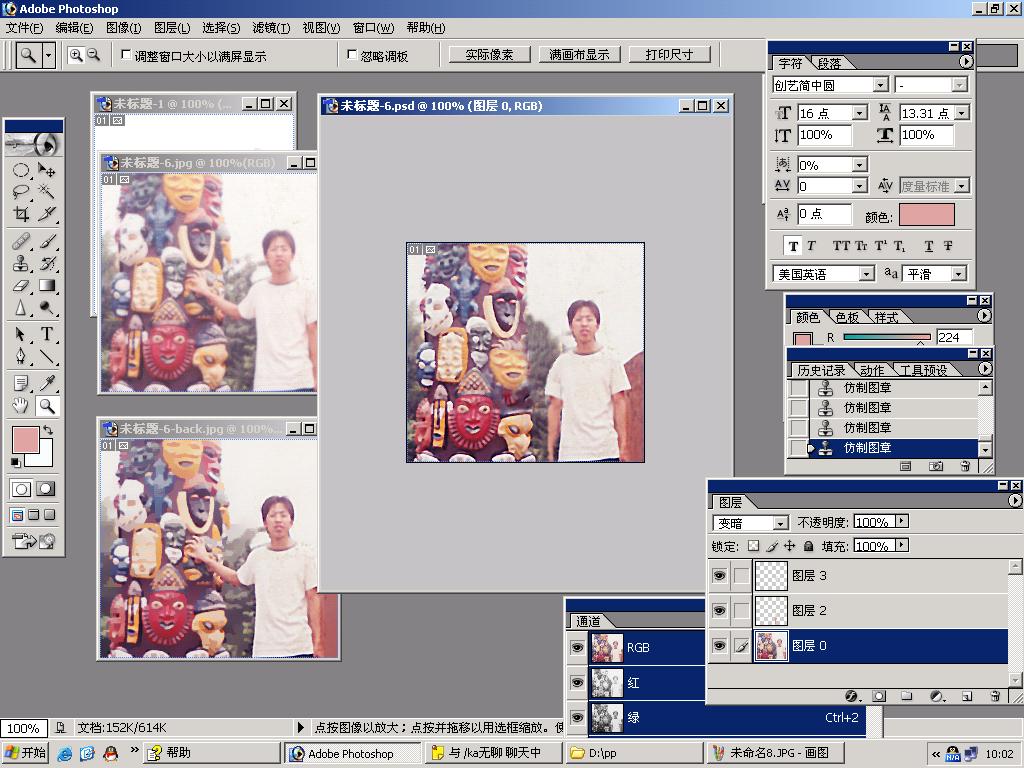This screenshot has width=1024, height=768.
Task: Select the Gradient tool
Action: point(46,287)
